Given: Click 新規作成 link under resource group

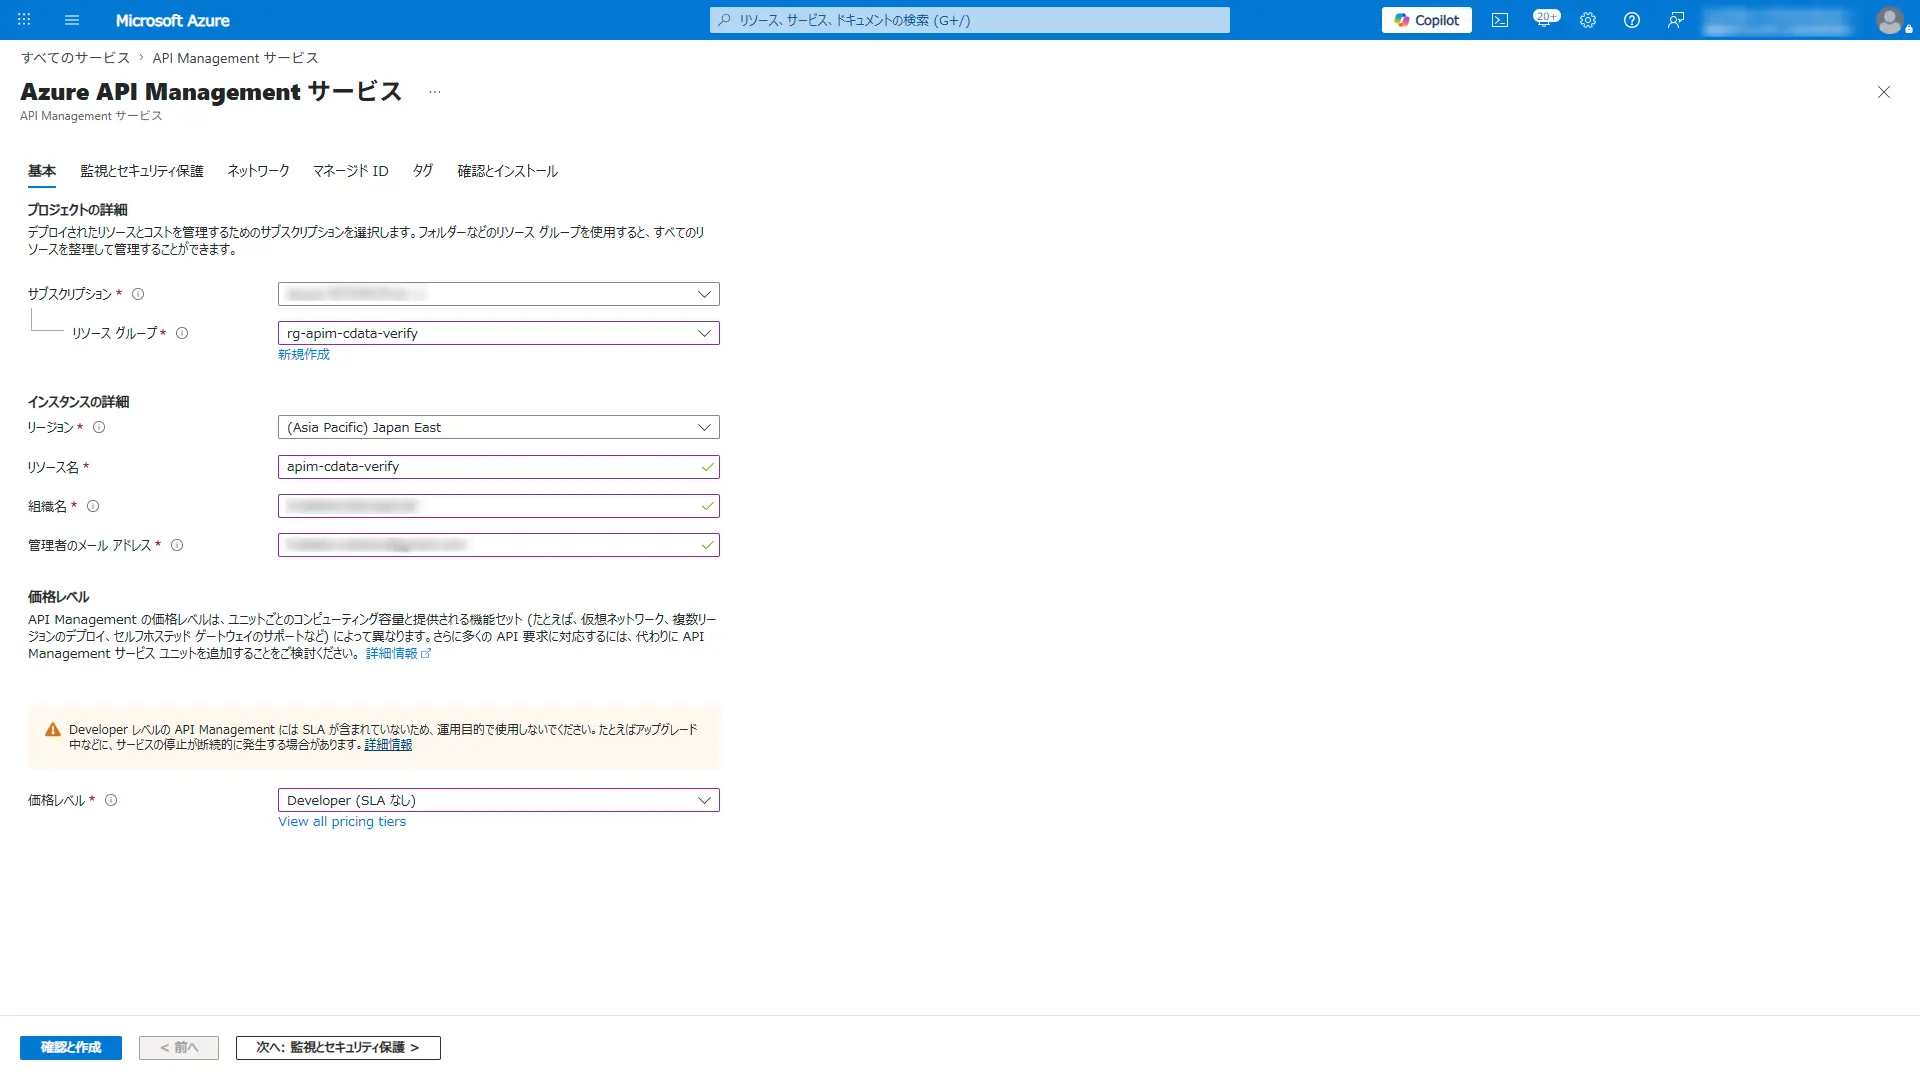Looking at the screenshot, I should (x=304, y=355).
